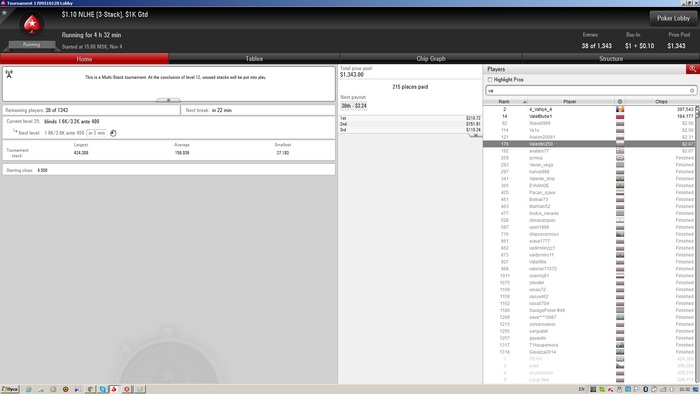Click the green NVIDIA icon in the system tray
700x394 pixels.
click(x=601, y=390)
